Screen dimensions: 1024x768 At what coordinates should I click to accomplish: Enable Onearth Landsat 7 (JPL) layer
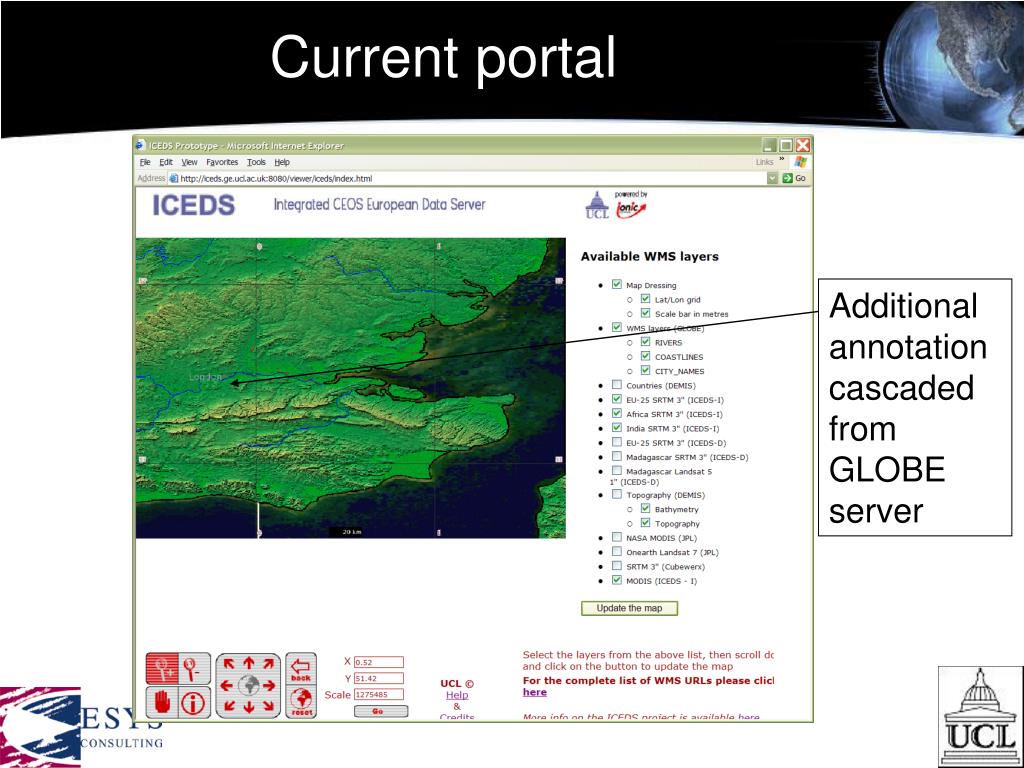click(x=616, y=552)
